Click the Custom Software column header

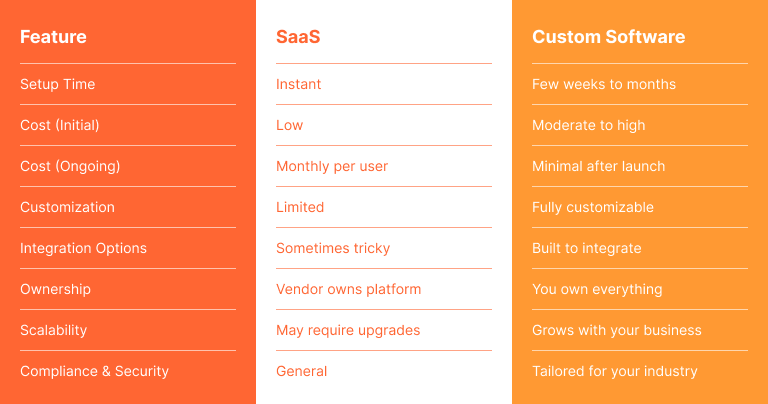click(608, 37)
